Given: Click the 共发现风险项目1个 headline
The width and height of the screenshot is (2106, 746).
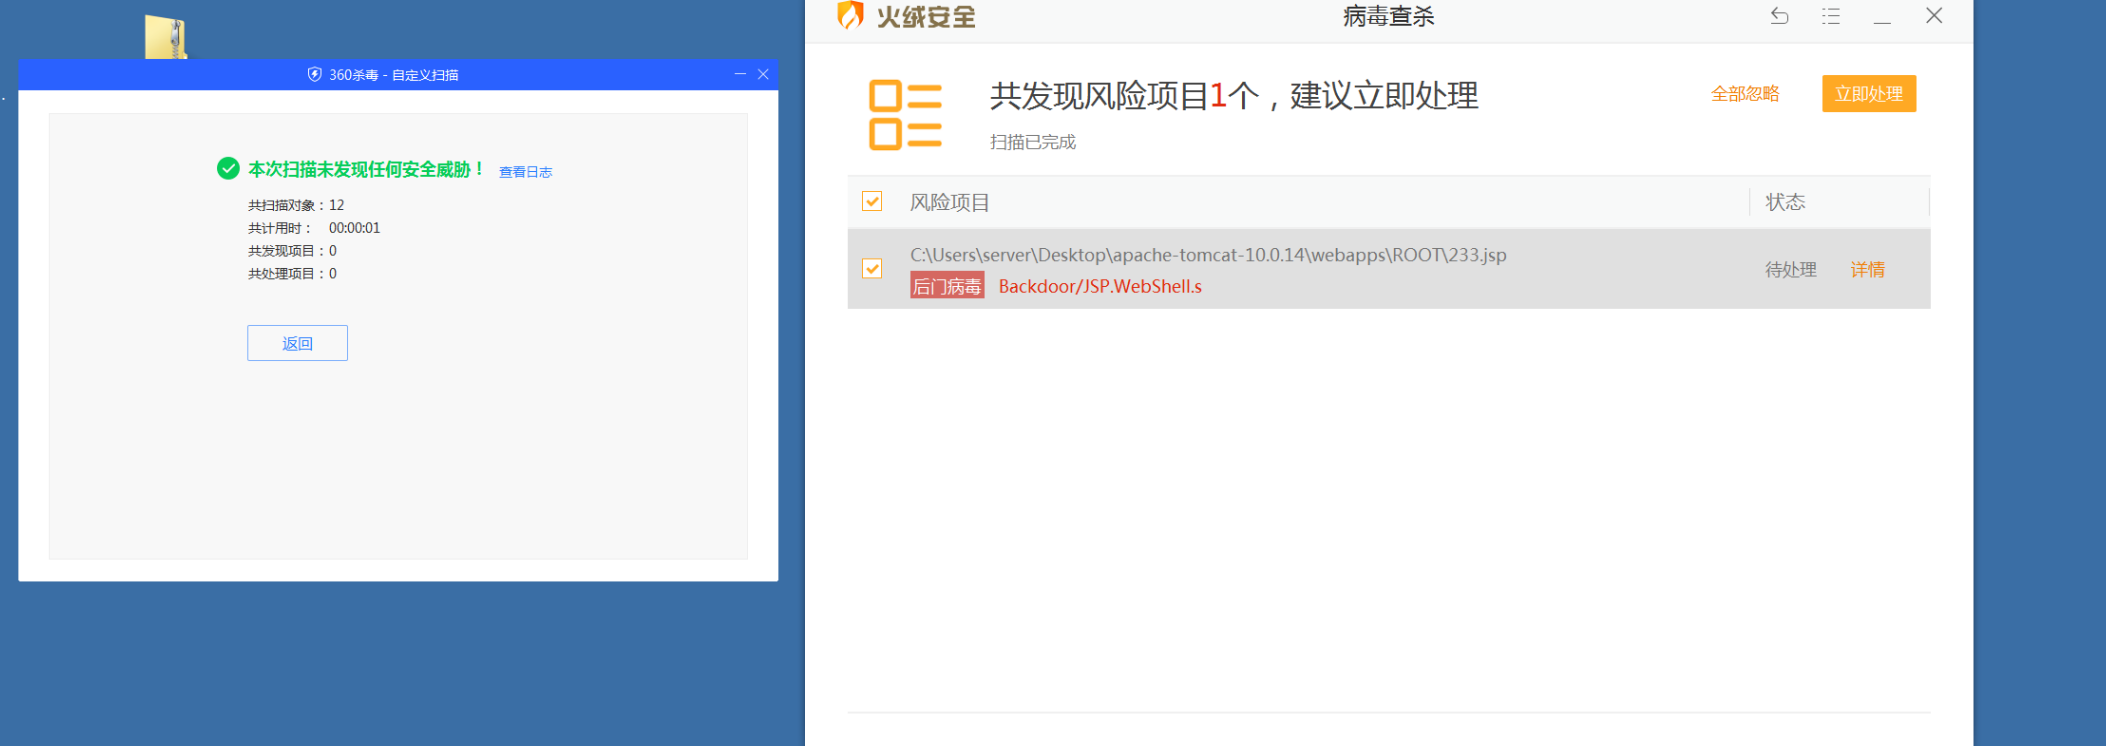Looking at the screenshot, I should (x=1234, y=96).
